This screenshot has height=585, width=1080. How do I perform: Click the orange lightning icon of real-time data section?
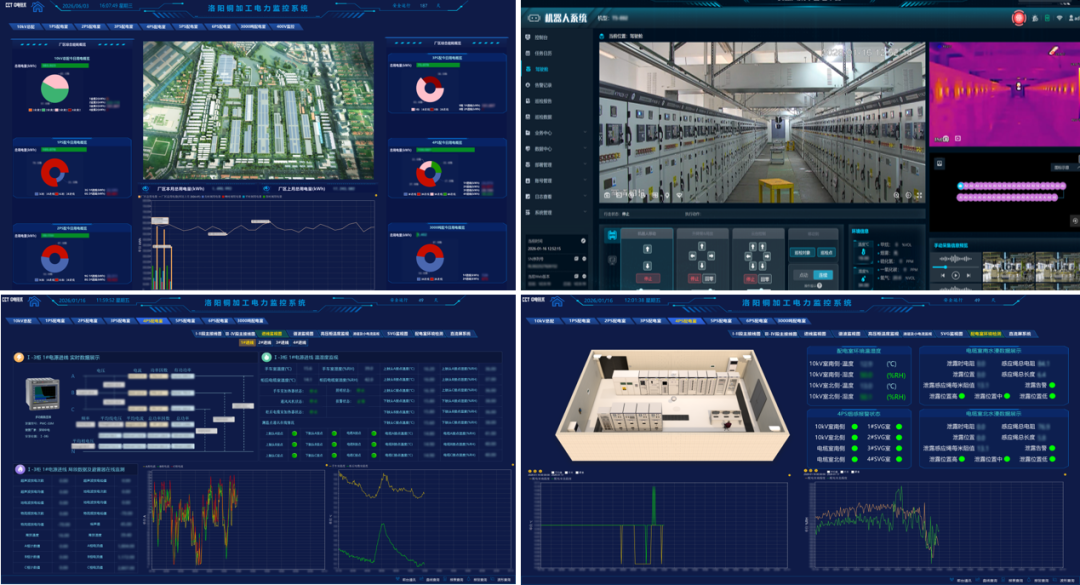(x=19, y=357)
